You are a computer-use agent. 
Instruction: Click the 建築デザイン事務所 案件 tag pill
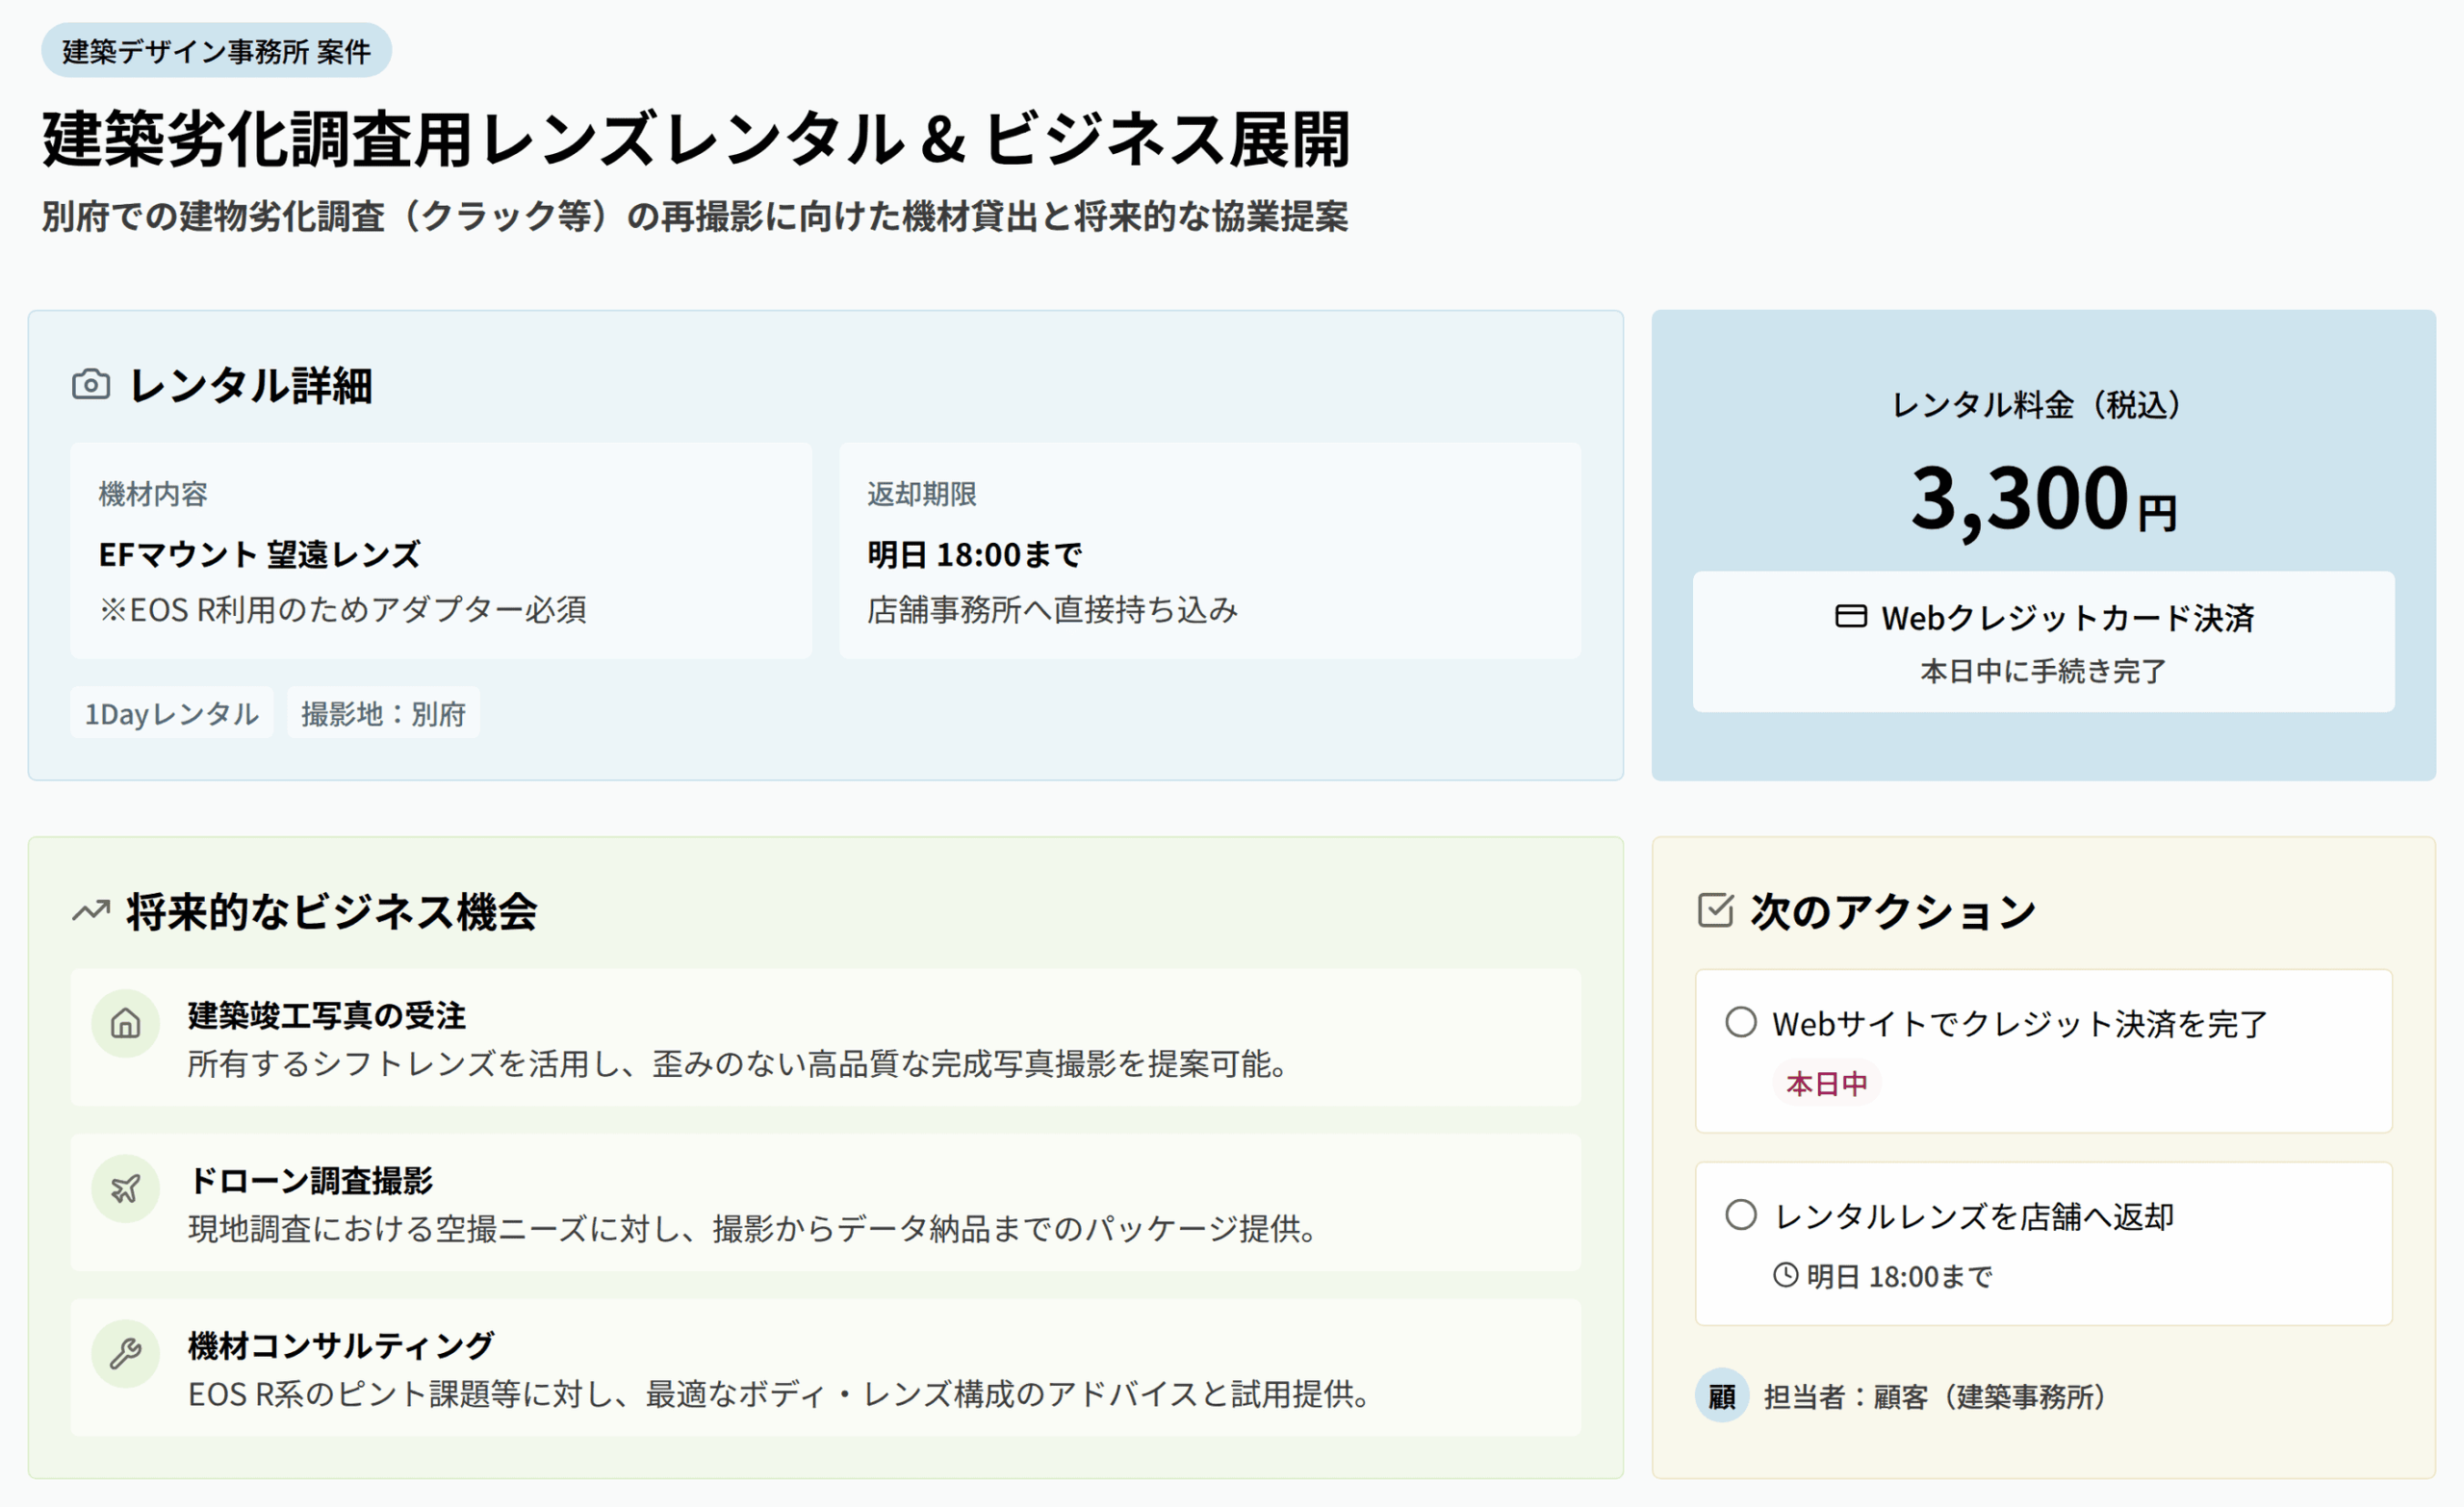tap(216, 50)
